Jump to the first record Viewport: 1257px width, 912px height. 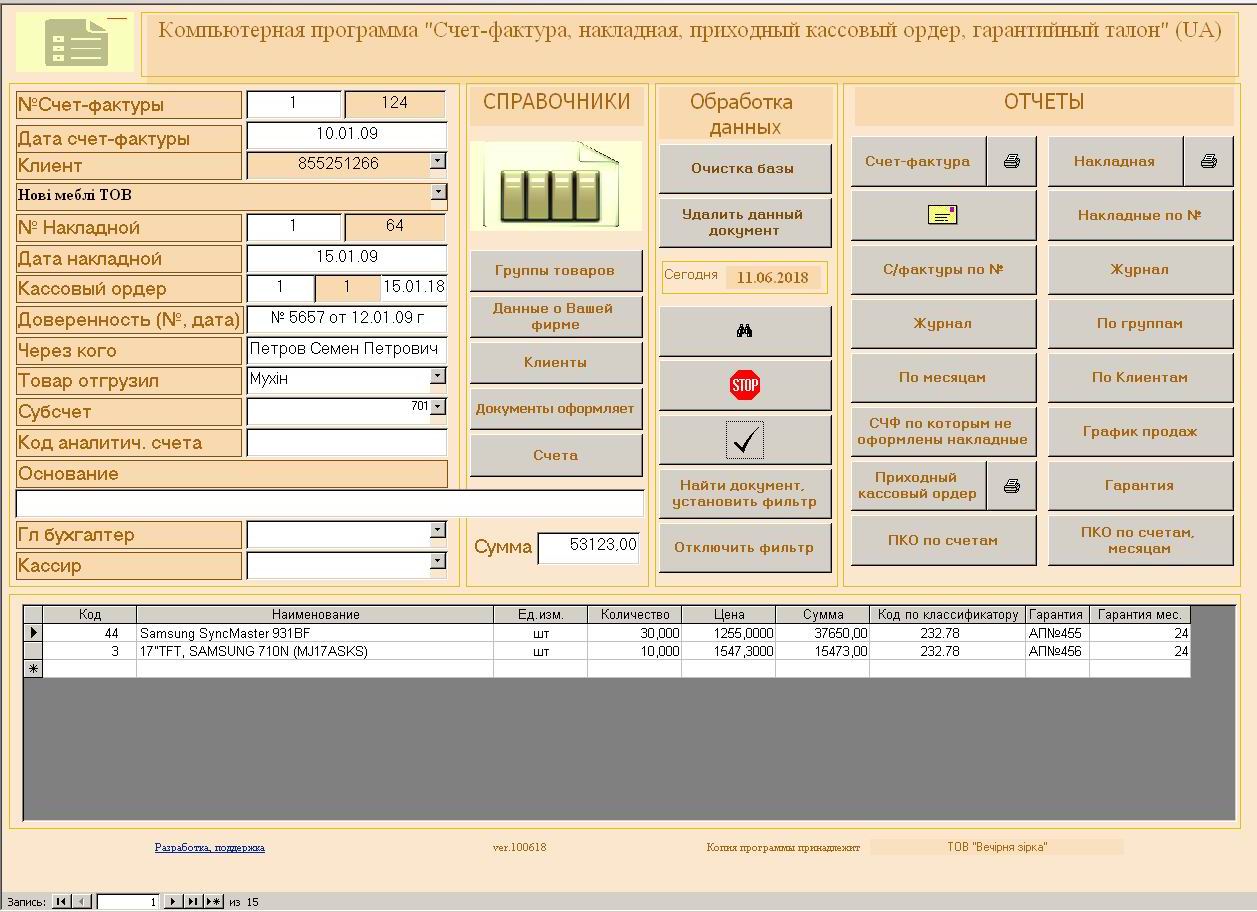tap(60, 902)
